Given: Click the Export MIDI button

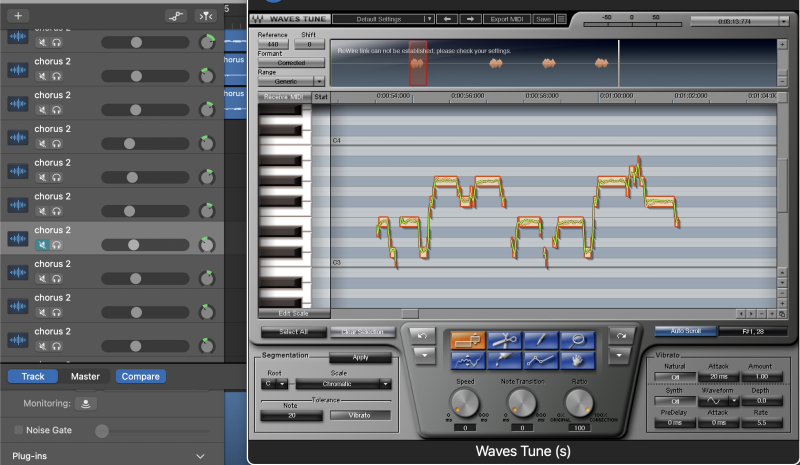Looking at the screenshot, I should [507, 19].
